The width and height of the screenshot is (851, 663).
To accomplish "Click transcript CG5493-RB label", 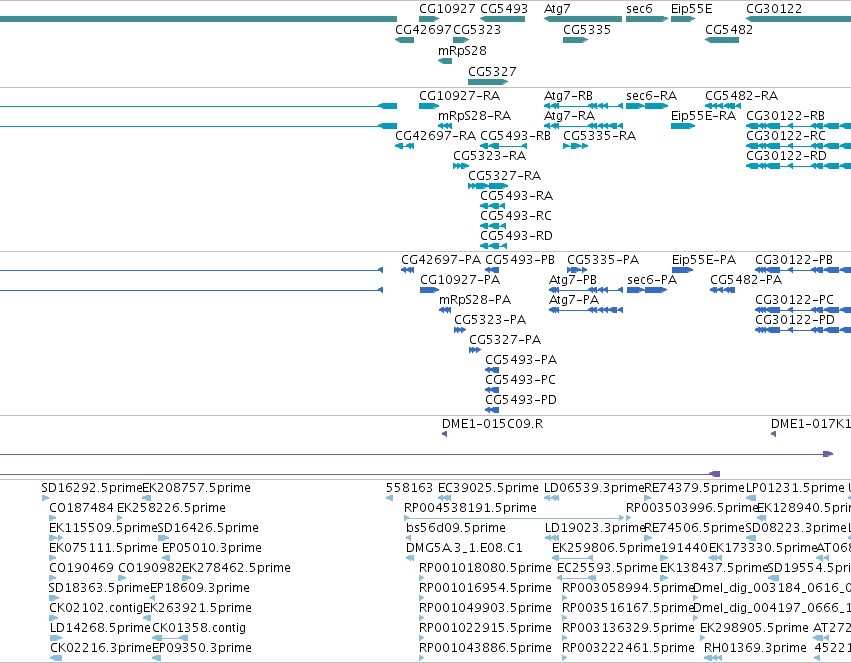I will (516, 136).
